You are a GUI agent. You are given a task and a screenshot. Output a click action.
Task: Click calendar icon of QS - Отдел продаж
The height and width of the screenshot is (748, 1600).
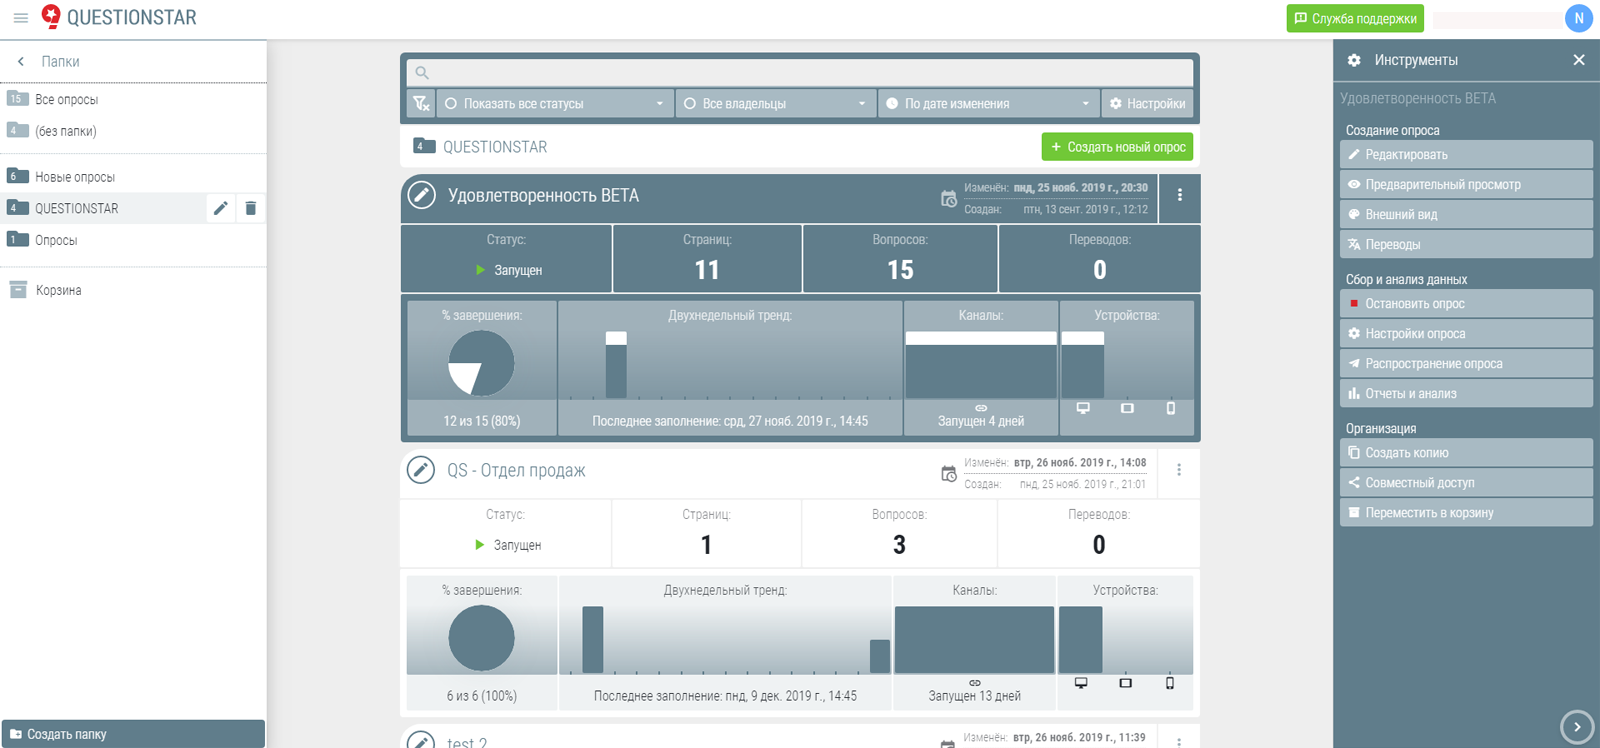(948, 474)
